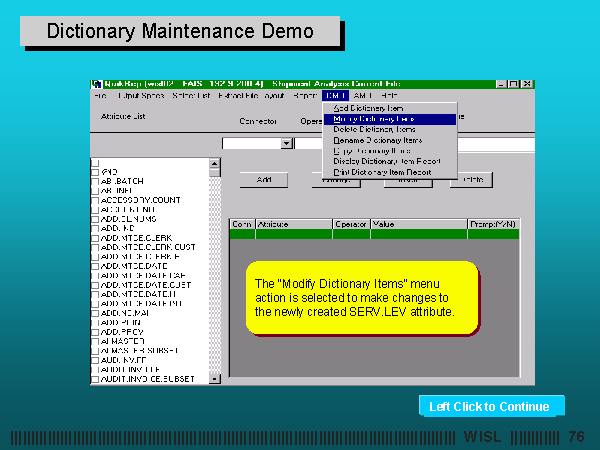Select Modify Dictionary Items menu entry
Image resolution: width=600 pixels, height=450 pixels.
390,119
